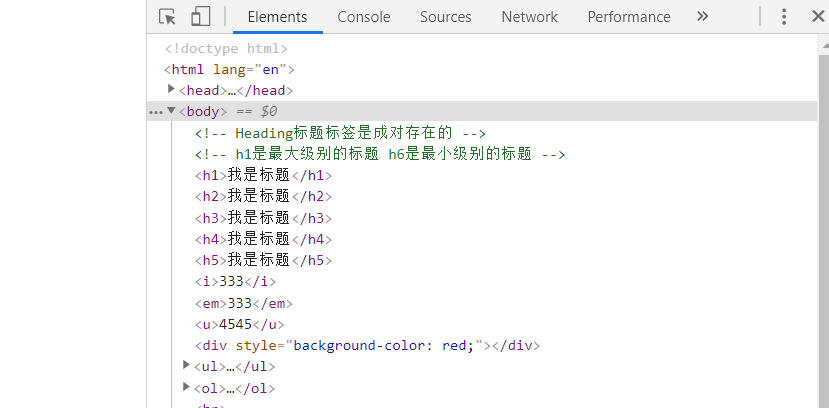The height and width of the screenshot is (408, 829).
Task: Activate the inspect element picker tool
Action: 168,17
